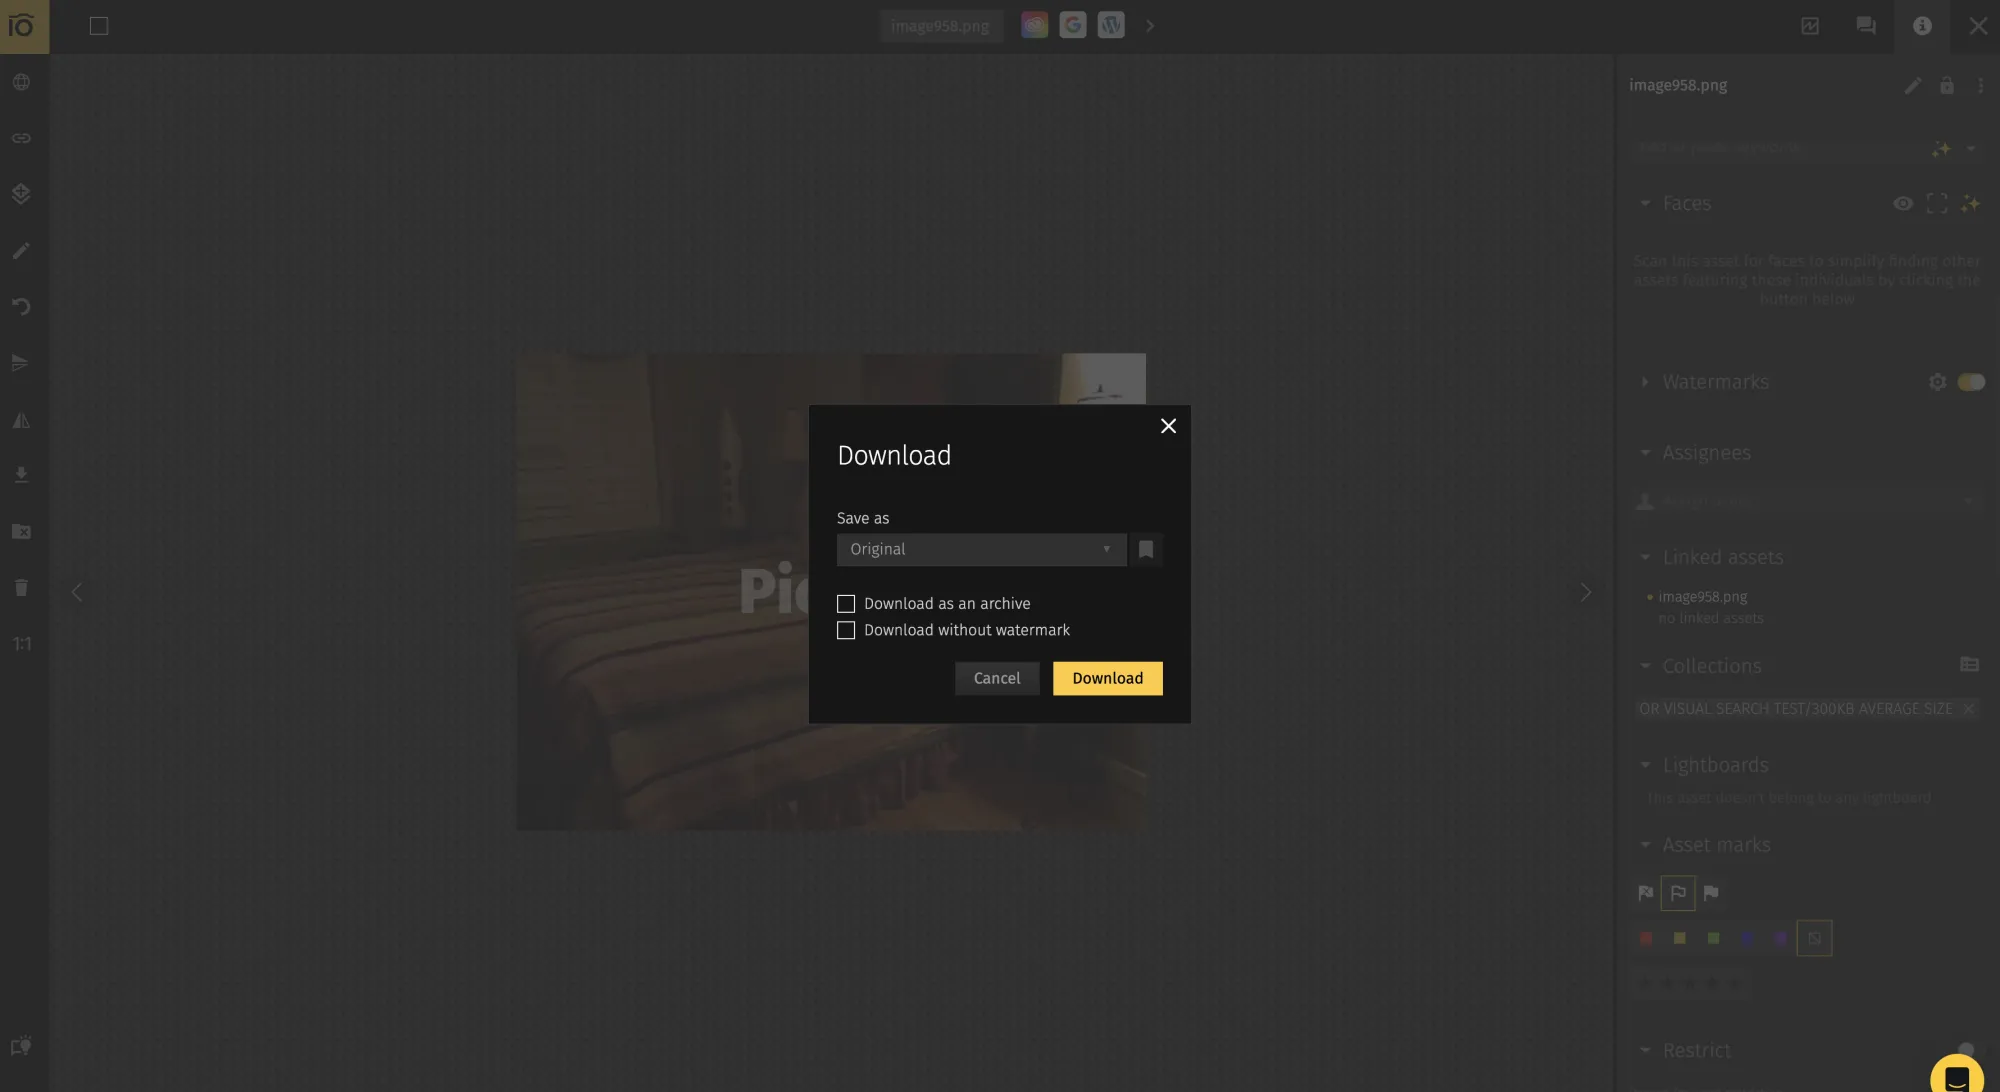Close the Download dialog with the X
Screen dimensions: 2000x1092
coord(1168,426)
